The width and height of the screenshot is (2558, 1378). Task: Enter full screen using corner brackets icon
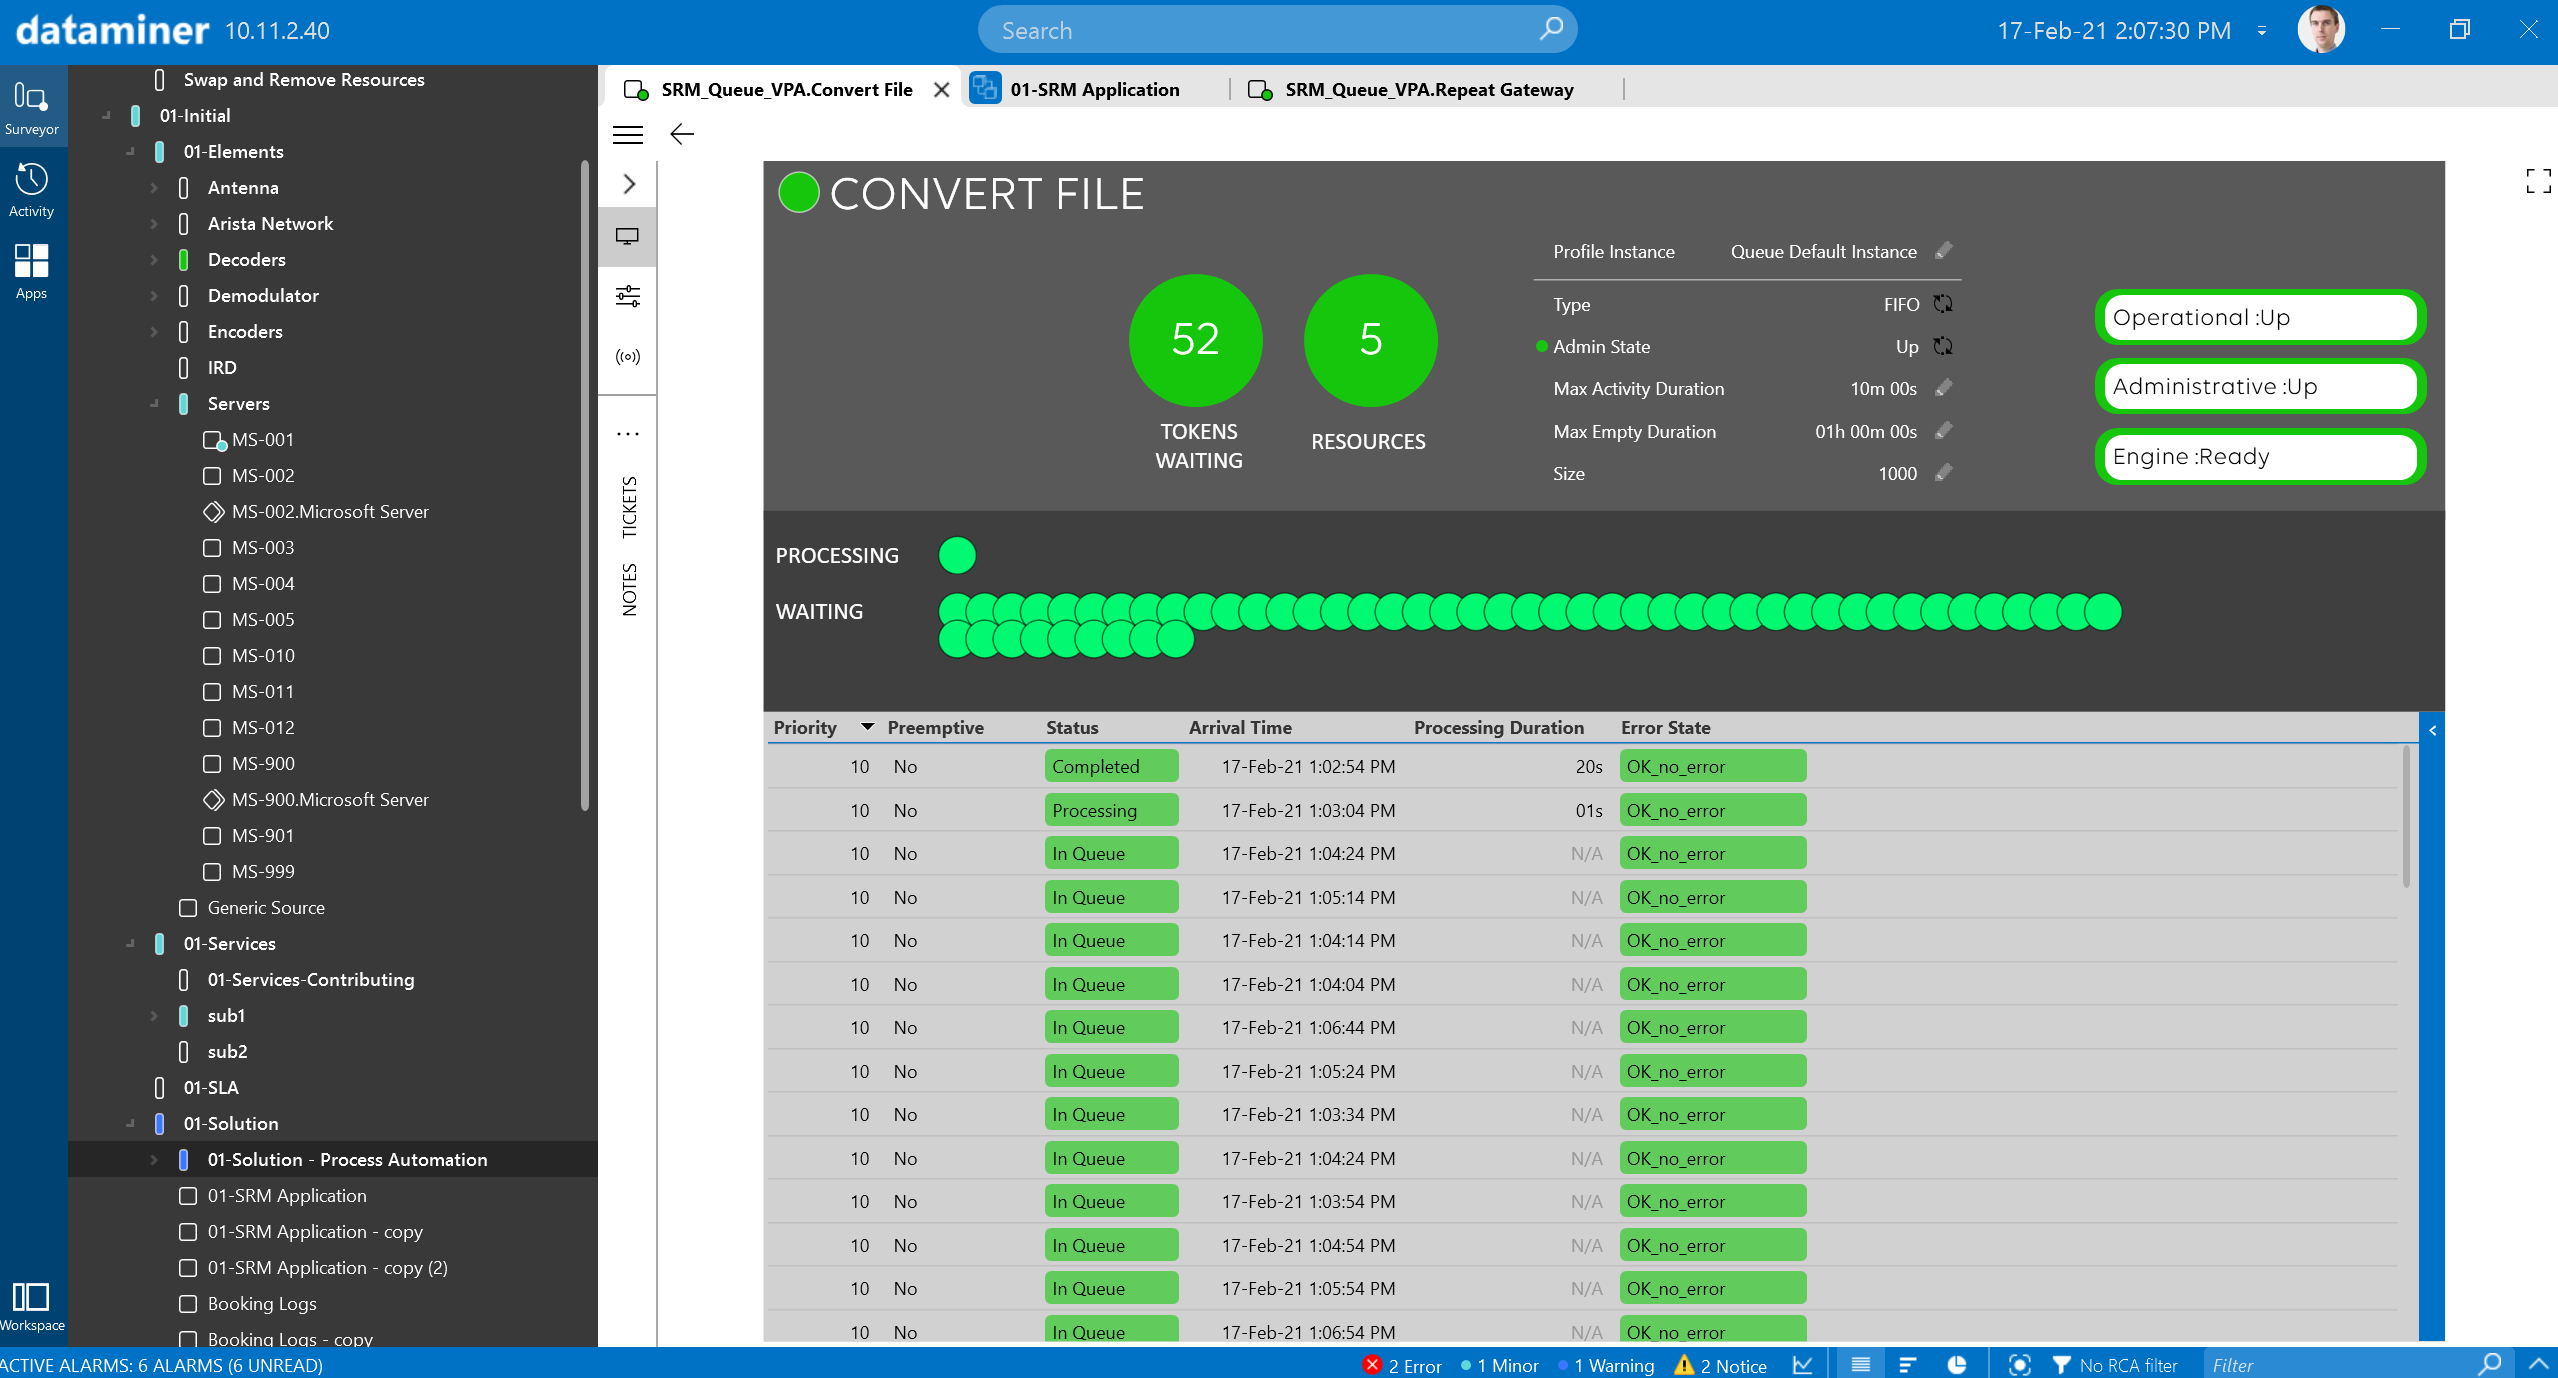(x=2537, y=181)
